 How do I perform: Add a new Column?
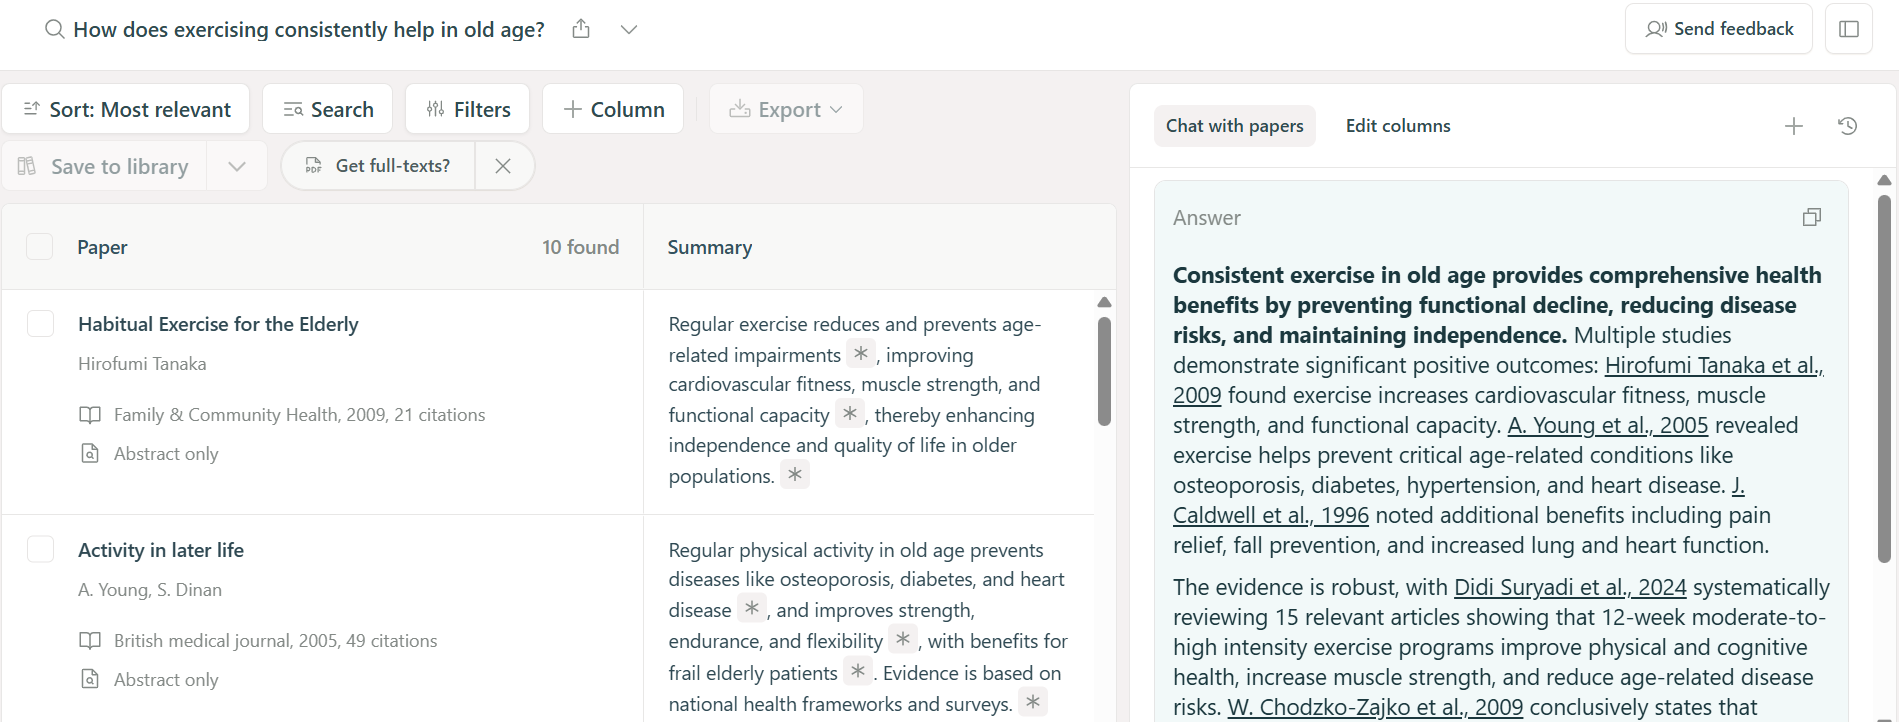coord(613,109)
